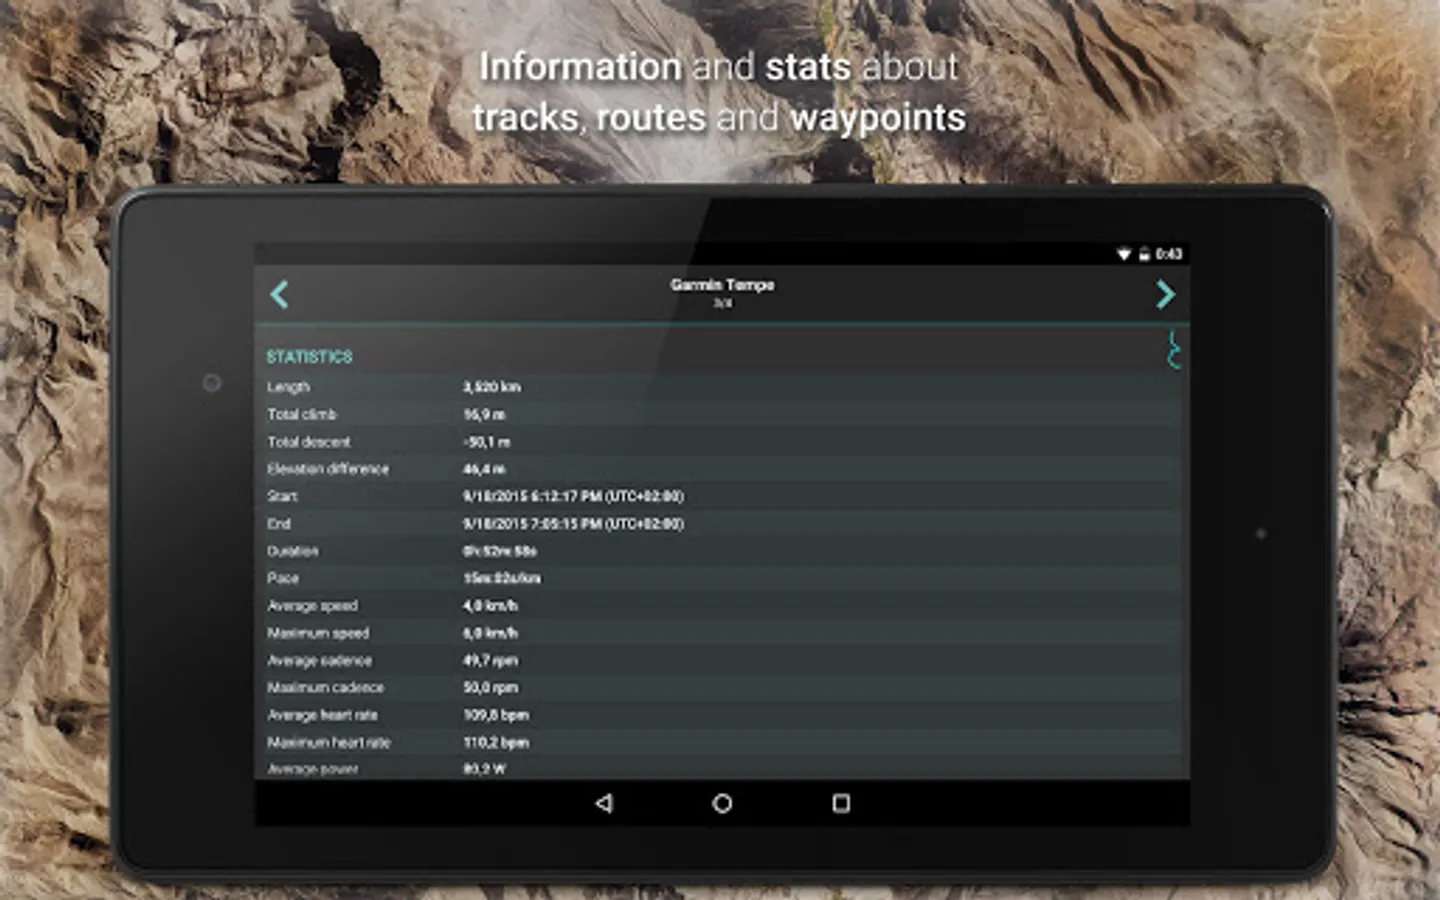Tap the length value in km

[x=492, y=387]
